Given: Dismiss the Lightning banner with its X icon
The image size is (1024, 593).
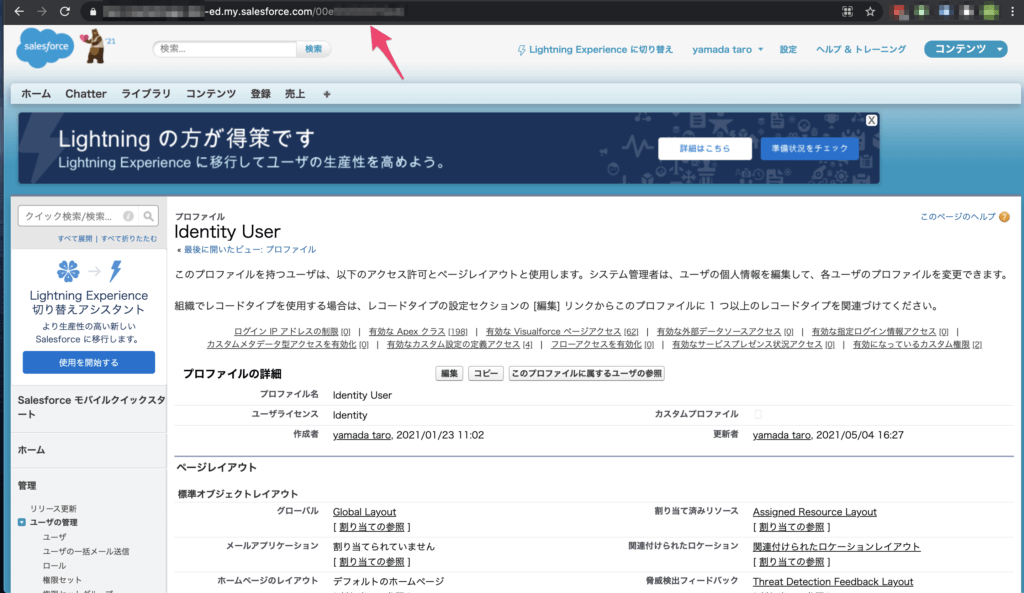Looking at the screenshot, I should coord(870,119).
